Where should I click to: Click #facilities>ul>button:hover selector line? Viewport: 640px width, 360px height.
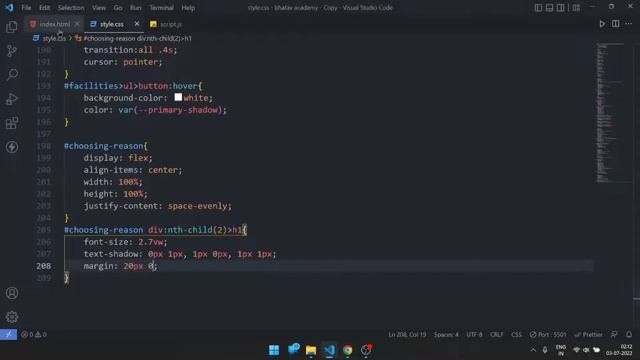click(x=133, y=86)
